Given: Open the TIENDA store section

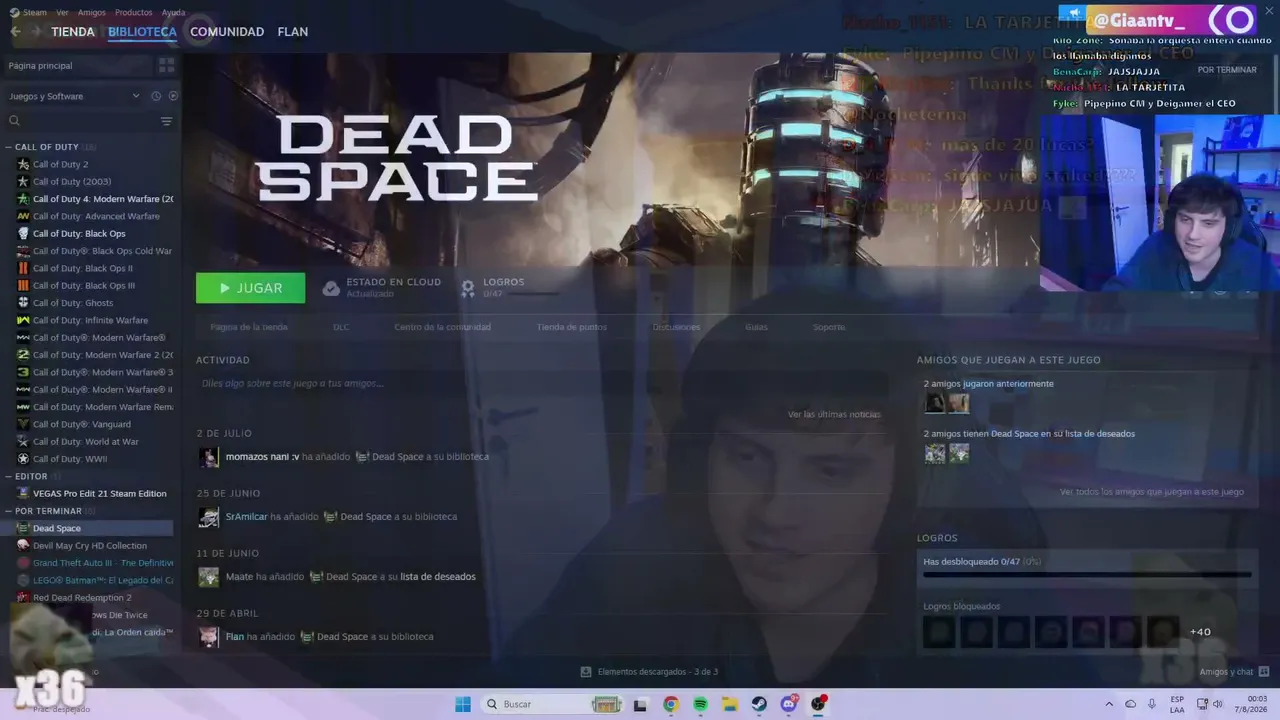Looking at the screenshot, I should pyautogui.click(x=73, y=32).
